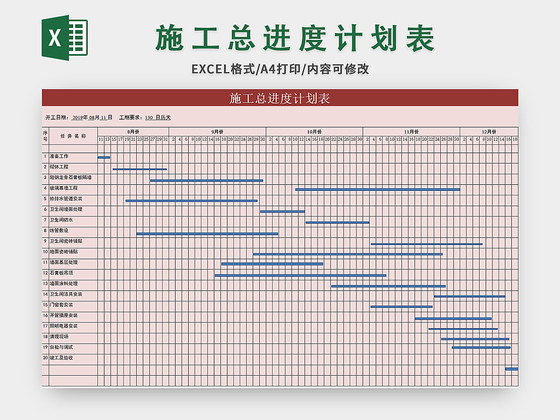Click the 工期要求 duration field
Image resolution: width=560 pixels, height=420 pixels.
145,117
